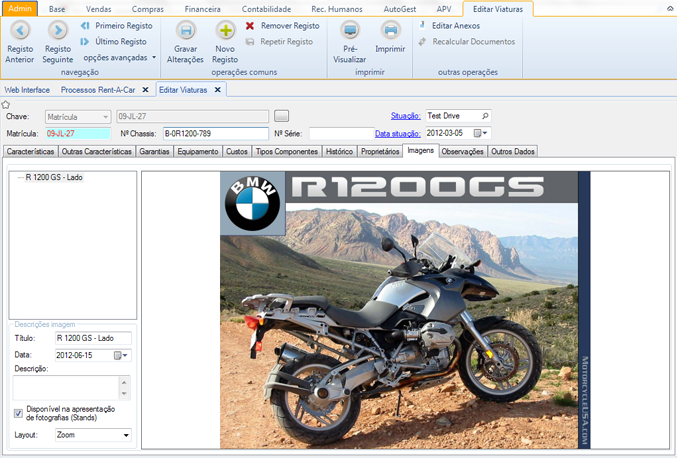
Task: Go to previous record with Registo Anterior
Action: 19,32
